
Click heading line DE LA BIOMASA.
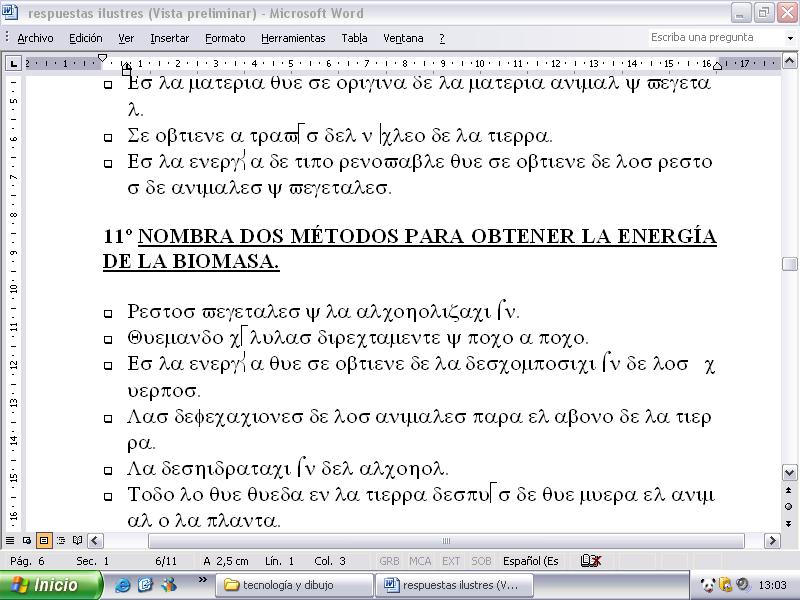tap(191, 261)
